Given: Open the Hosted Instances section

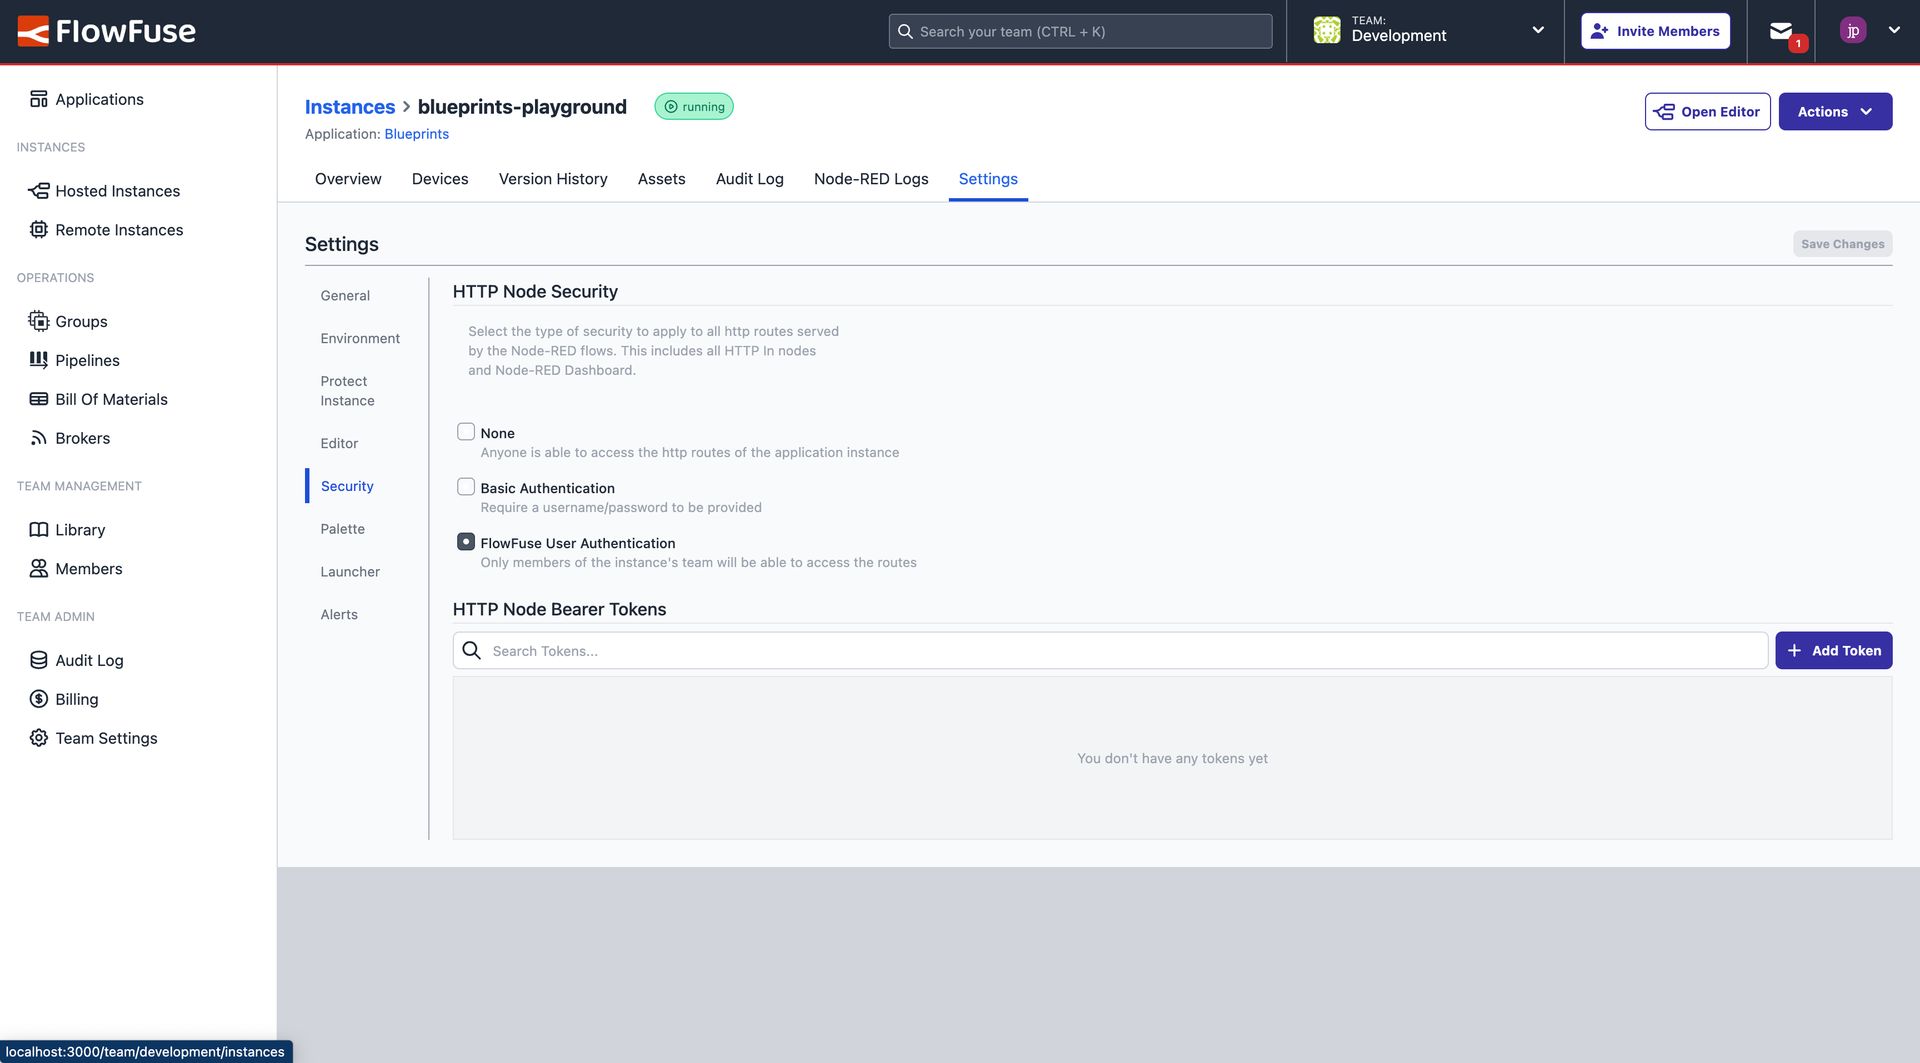Looking at the screenshot, I should click(x=116, y=190).
